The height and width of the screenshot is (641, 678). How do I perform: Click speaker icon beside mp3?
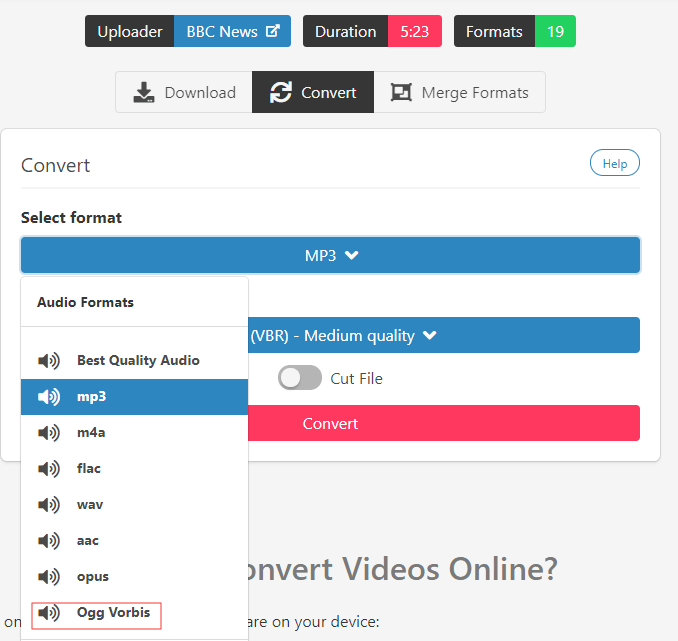pos(49,397)
